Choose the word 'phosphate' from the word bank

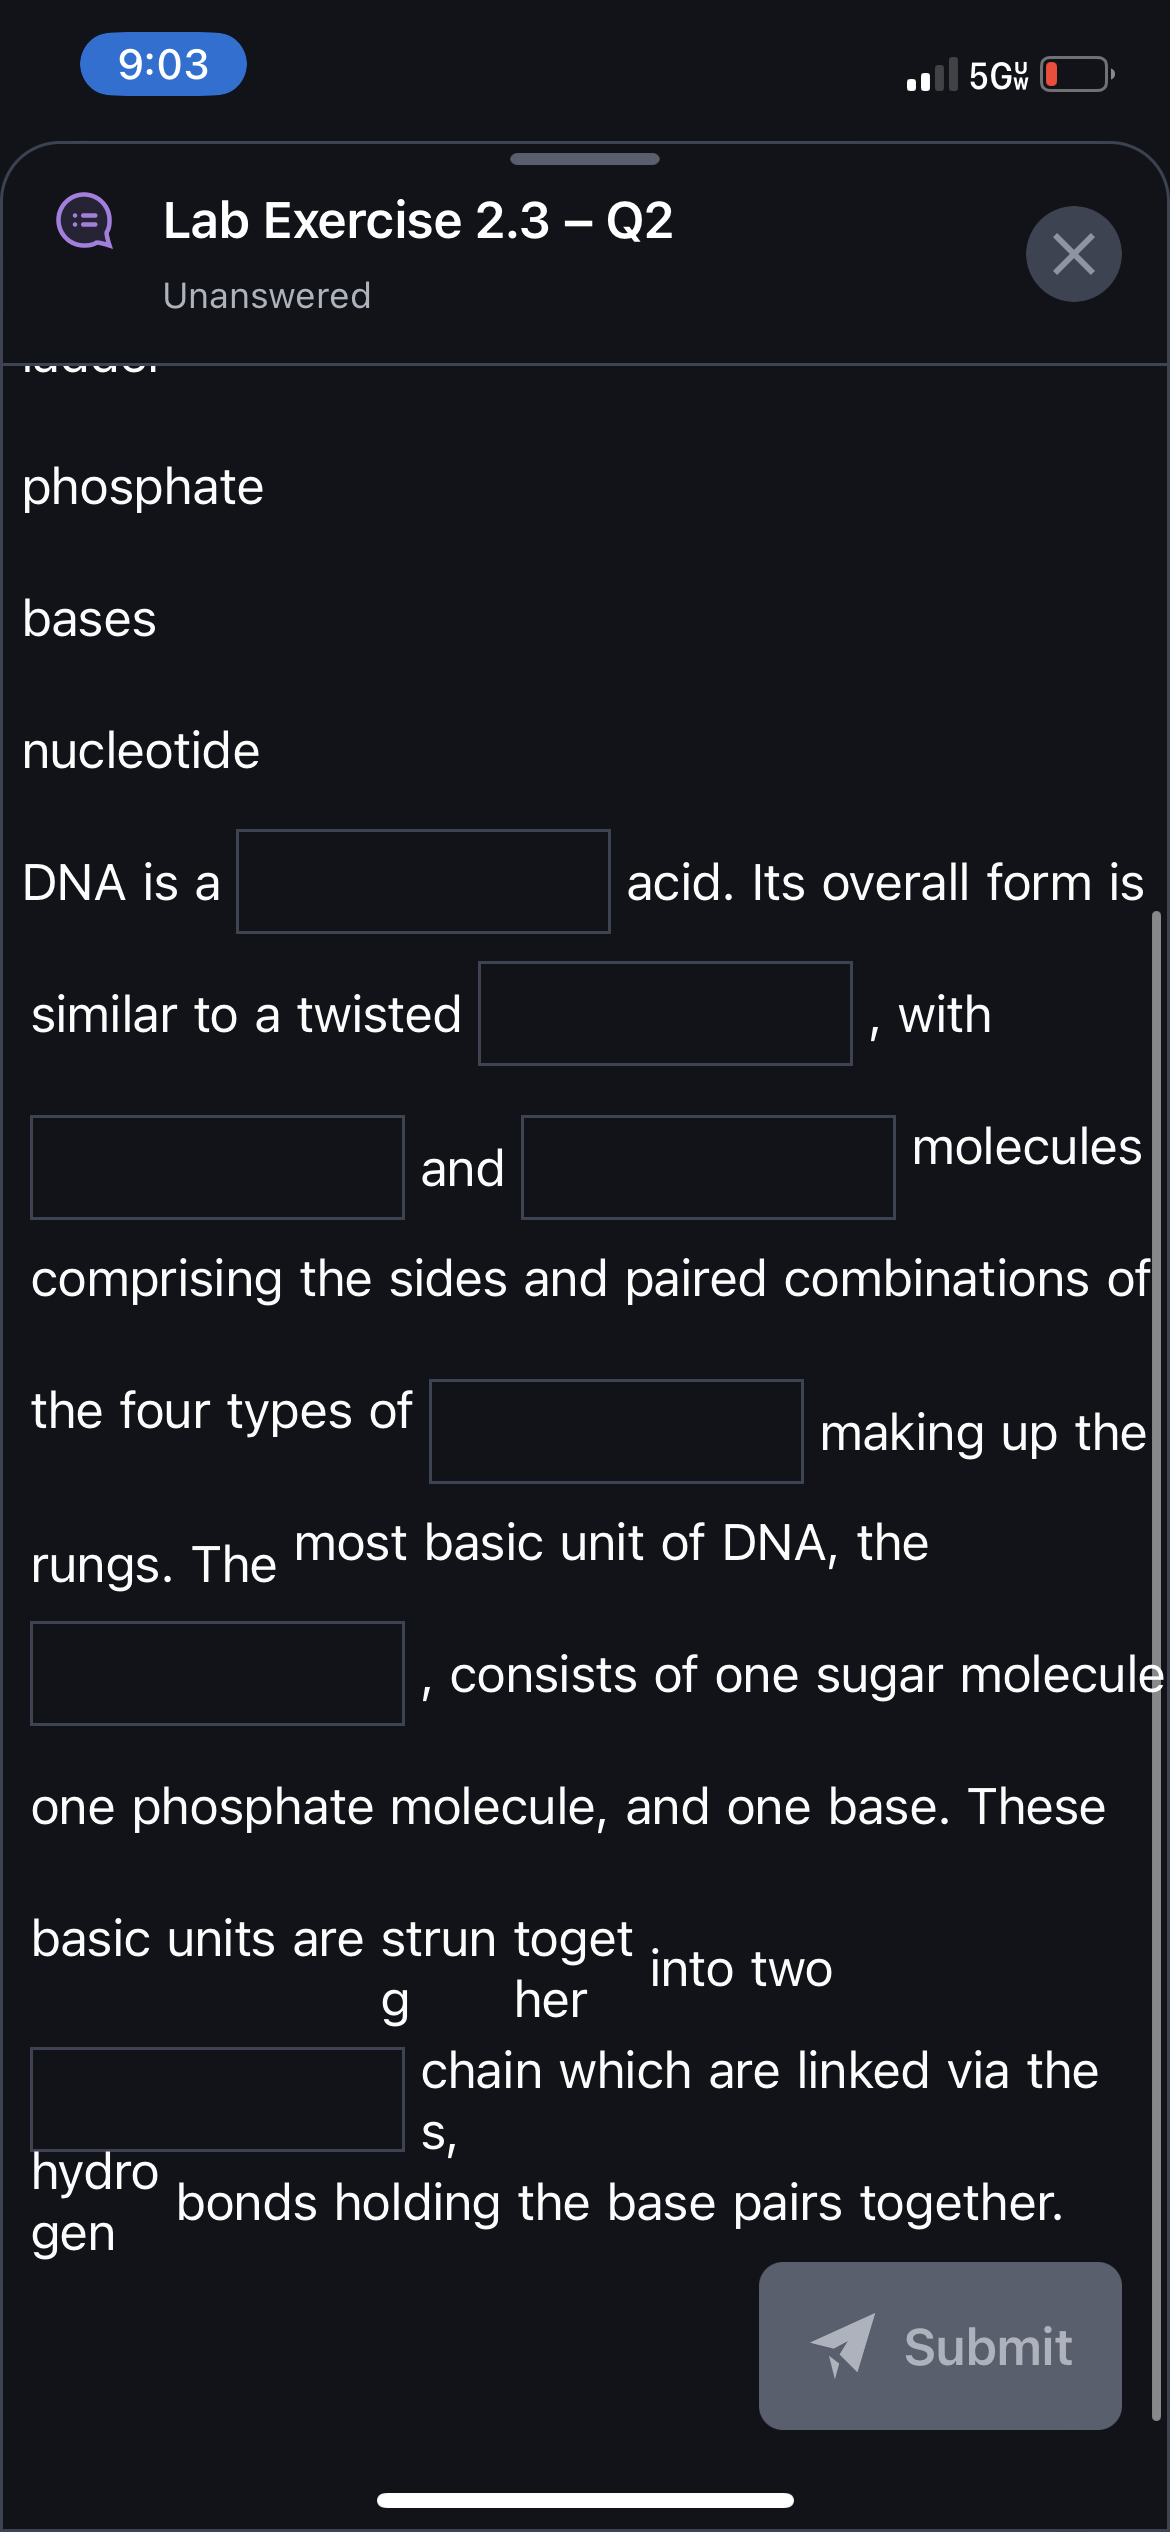pyautogui.click(x=143, y=487)
